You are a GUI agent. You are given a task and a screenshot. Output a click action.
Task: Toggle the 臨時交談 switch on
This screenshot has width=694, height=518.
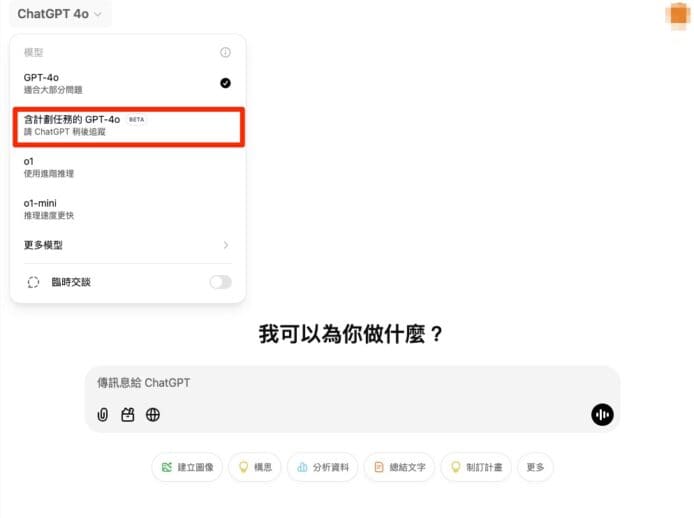[220, 282]
